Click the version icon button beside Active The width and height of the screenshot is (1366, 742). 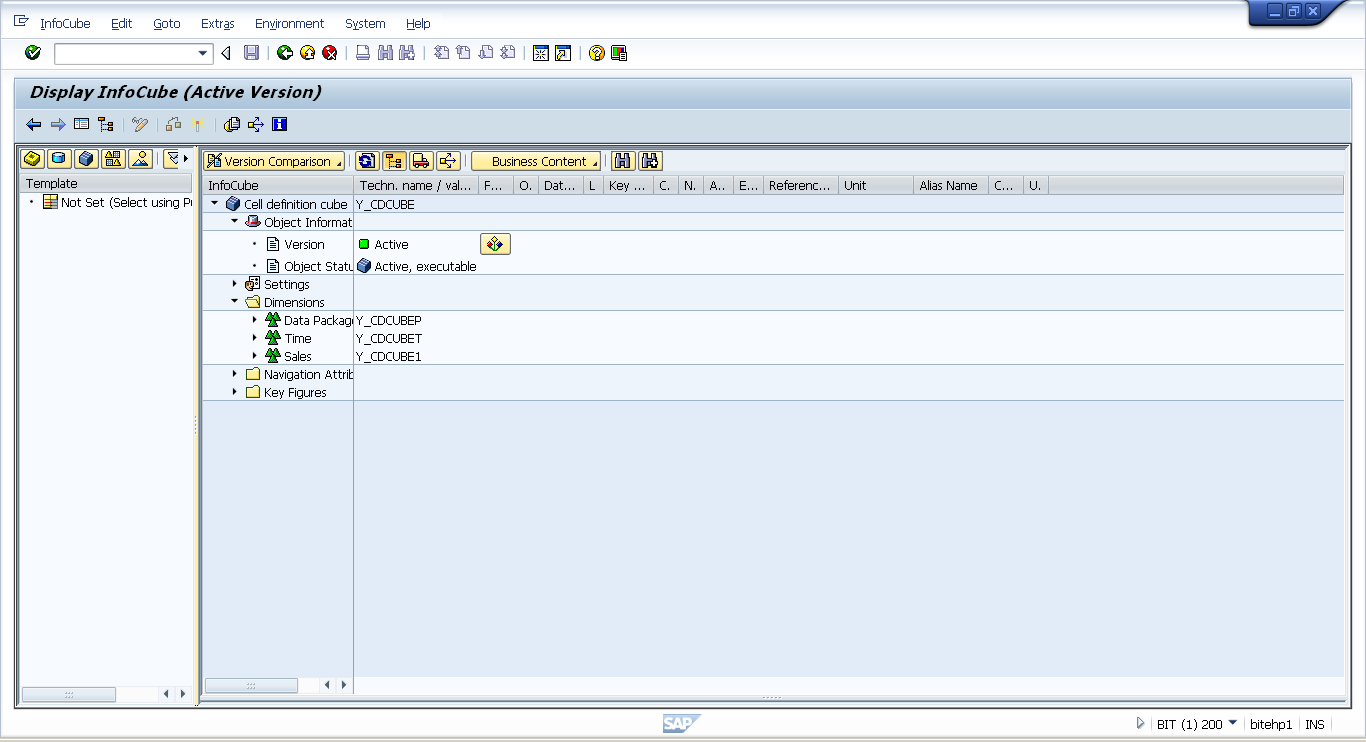click(x=495, y=244)
